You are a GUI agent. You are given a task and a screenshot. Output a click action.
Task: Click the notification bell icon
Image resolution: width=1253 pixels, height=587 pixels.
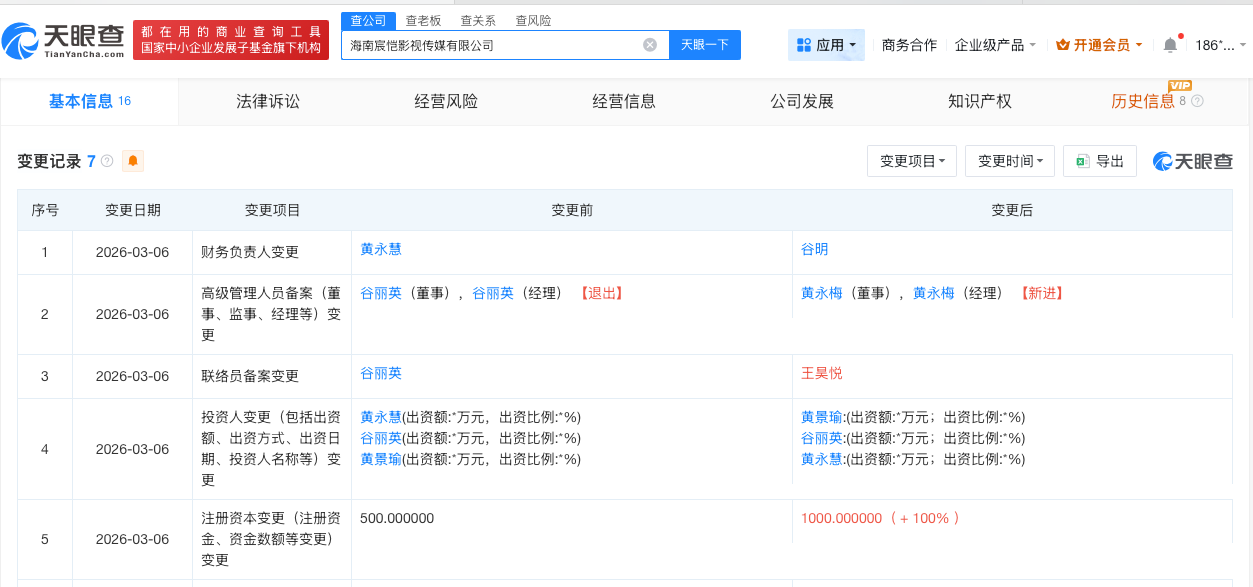tap(1169, 44)
